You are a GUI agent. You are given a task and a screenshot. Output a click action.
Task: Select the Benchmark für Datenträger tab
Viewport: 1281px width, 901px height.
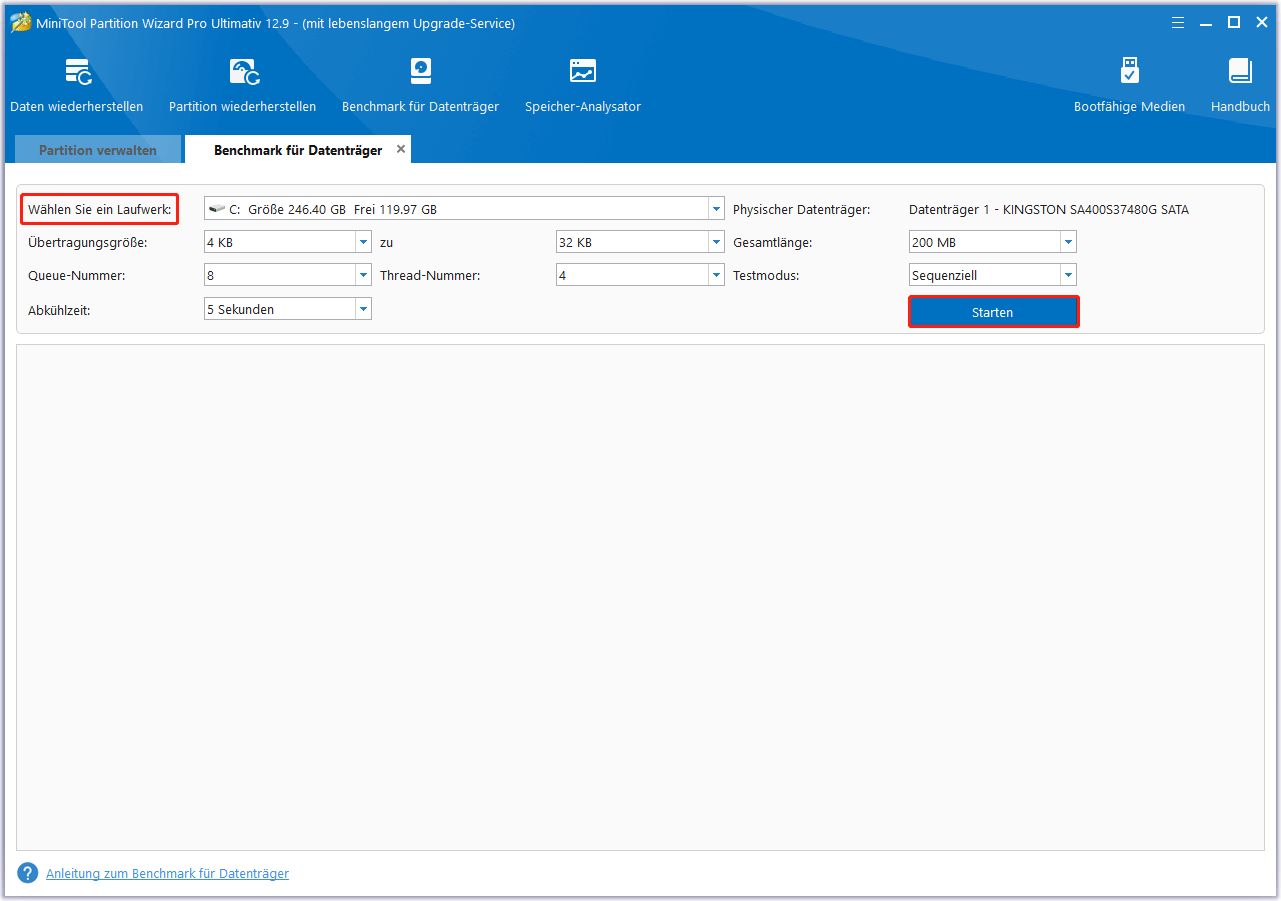(298, 150)
